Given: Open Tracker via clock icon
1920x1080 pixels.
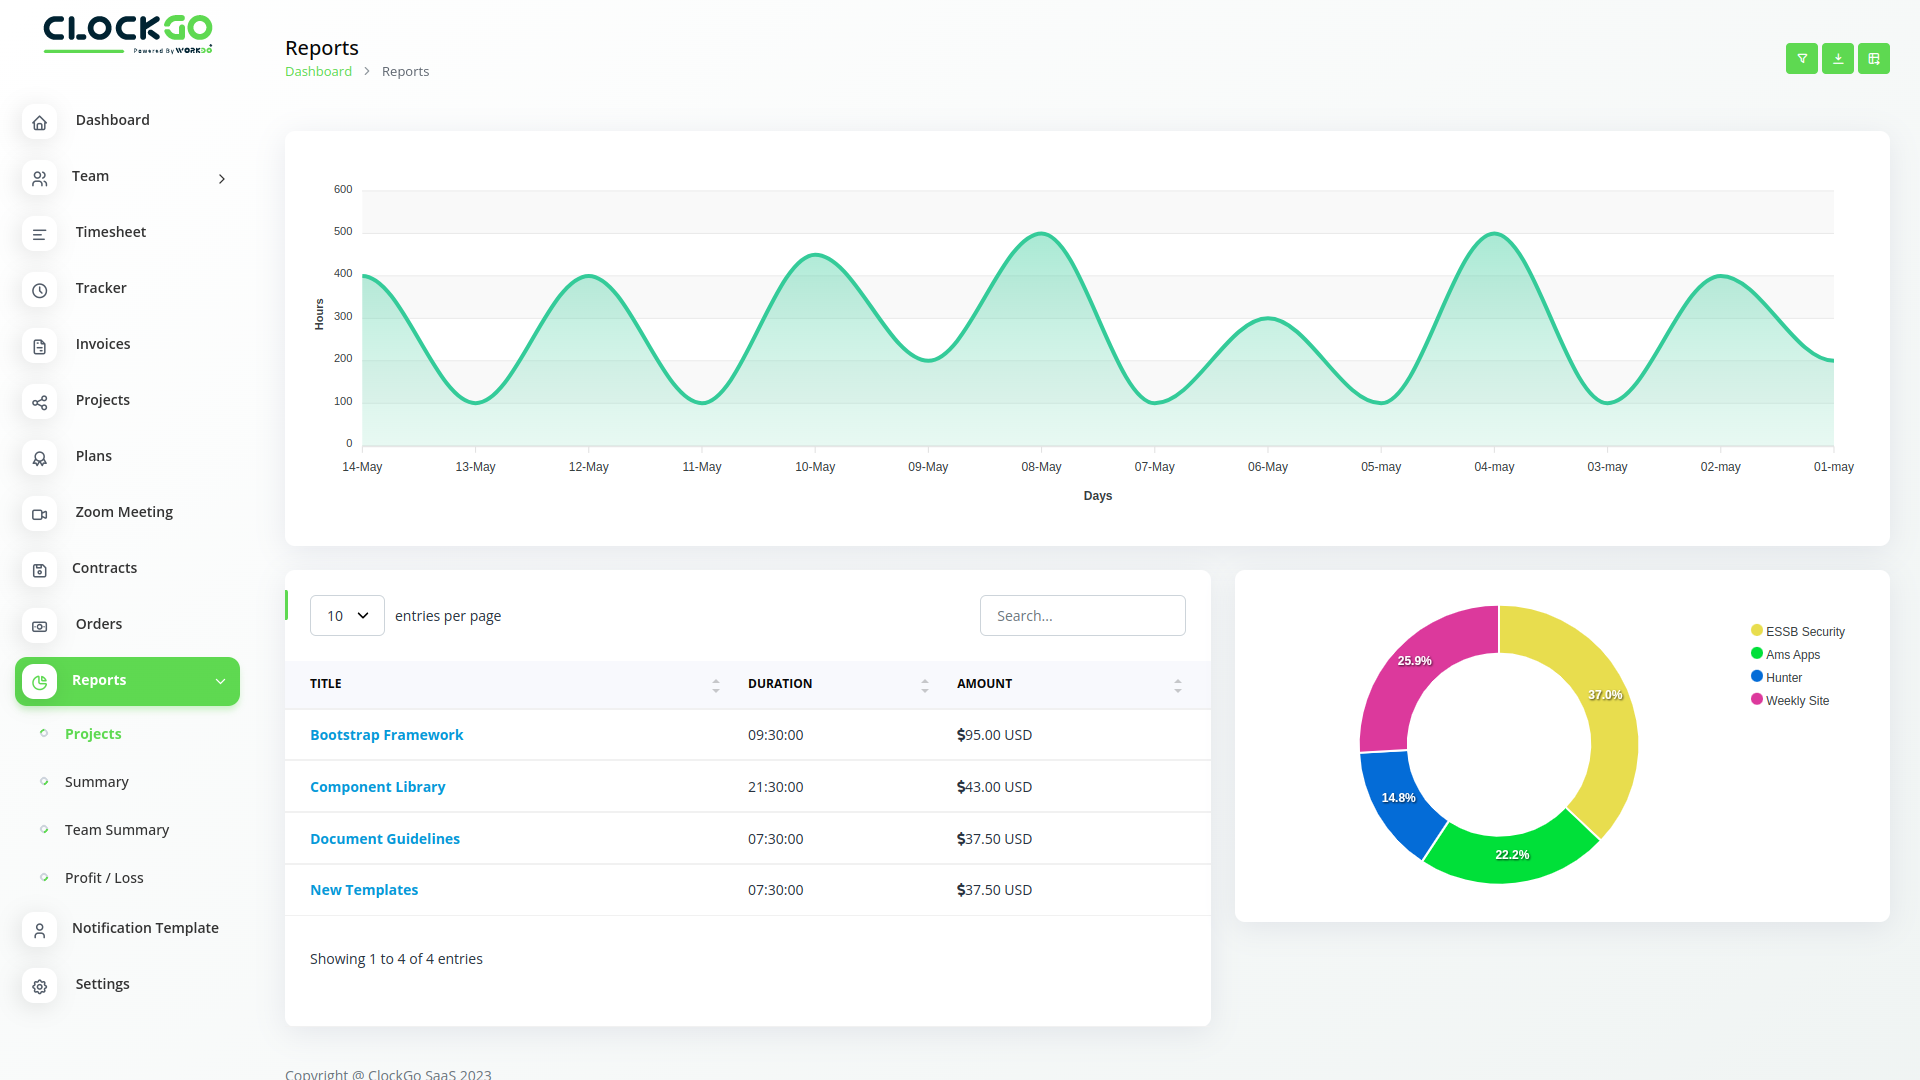Looking at the screenshot, I should [39, 291].
